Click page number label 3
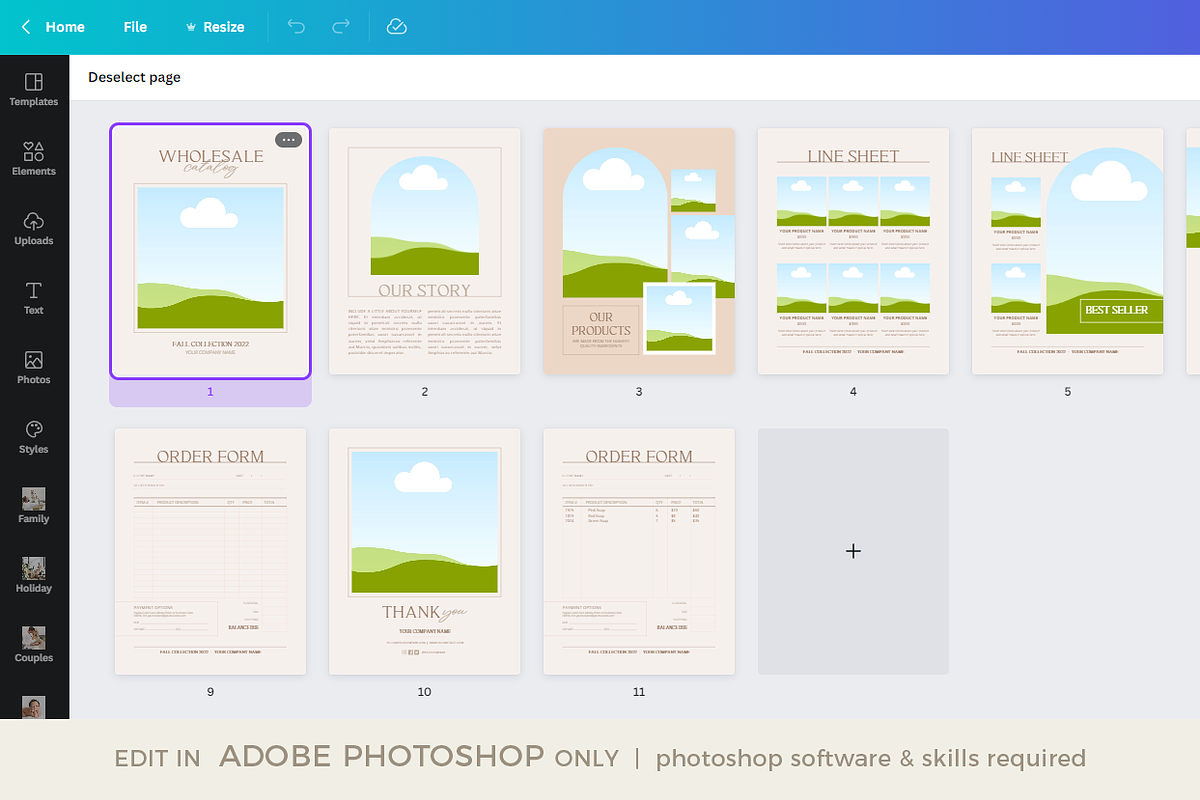 pos(639,392)
